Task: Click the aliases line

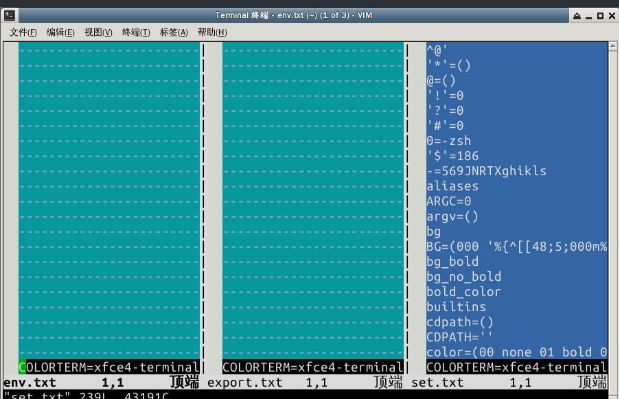Action: click(x=452, y=186)
